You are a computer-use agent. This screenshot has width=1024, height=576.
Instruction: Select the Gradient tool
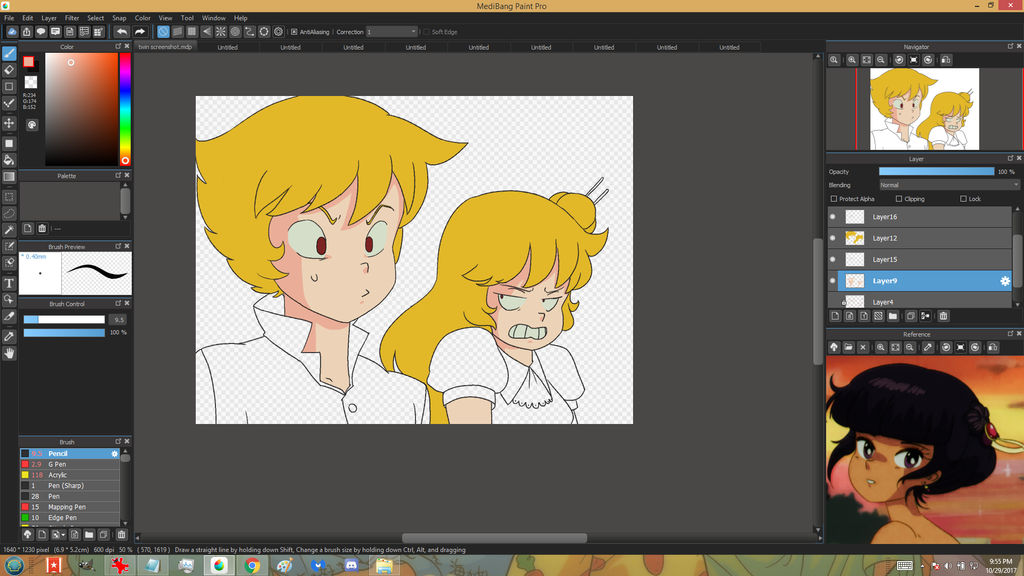coord(9,177)
